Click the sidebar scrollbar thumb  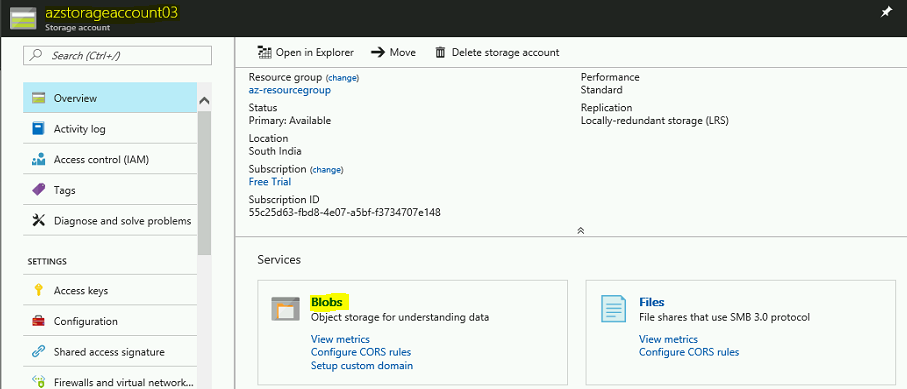[204, 183]
